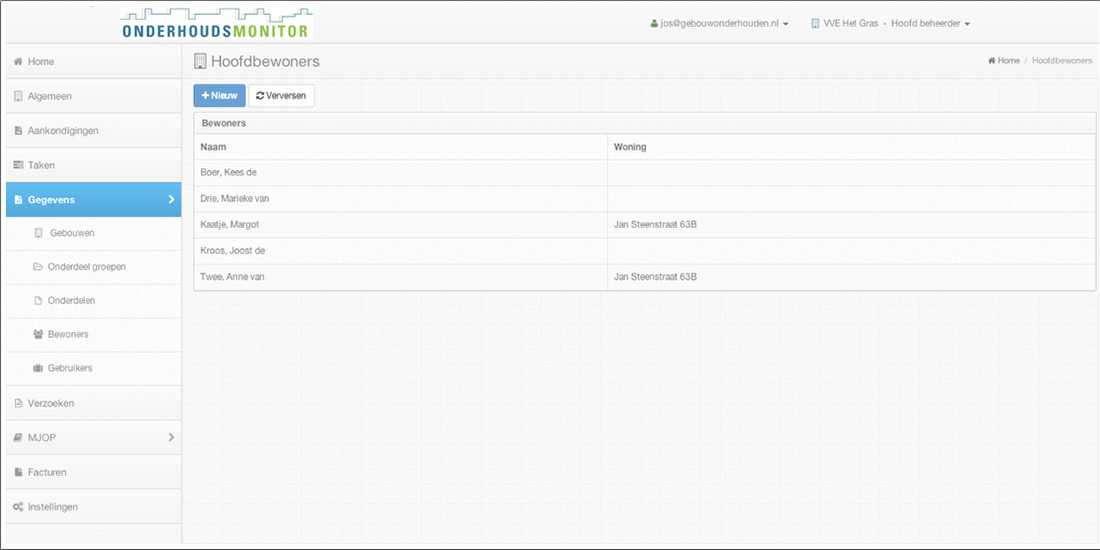Open Aankondigingen in the sidebar

point(63,131)
